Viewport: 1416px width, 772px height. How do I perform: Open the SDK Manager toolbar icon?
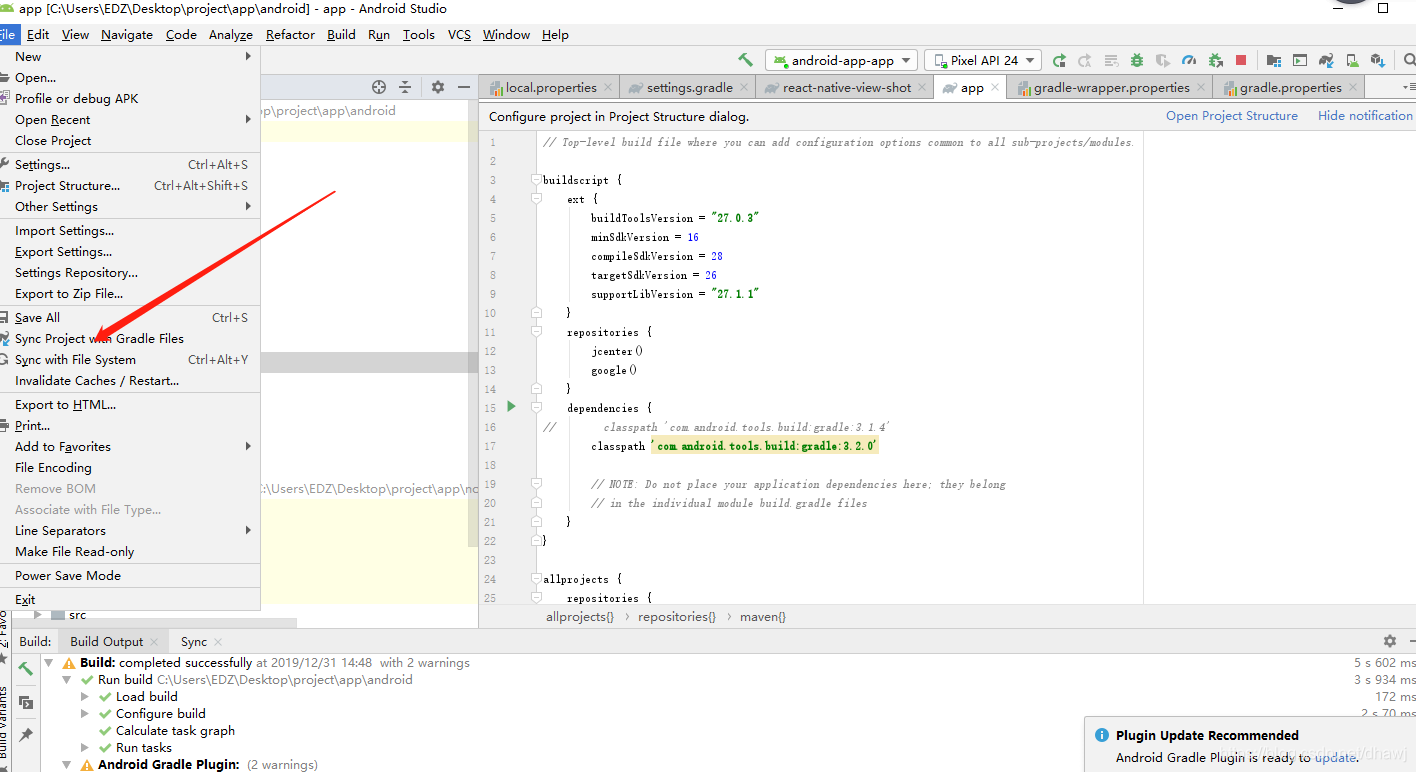(1377, 60)
